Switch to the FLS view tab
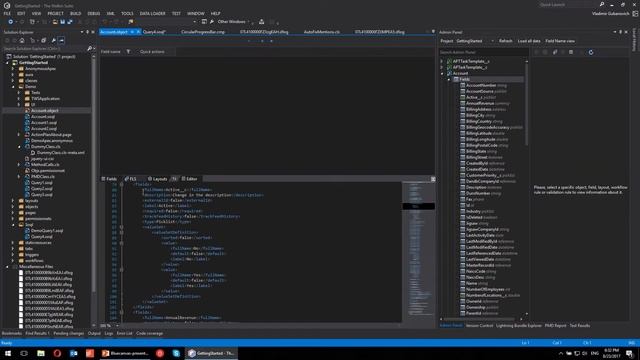The width and height of the screenshot is (640, 360). pyautogui.click(x=131, y=179)
